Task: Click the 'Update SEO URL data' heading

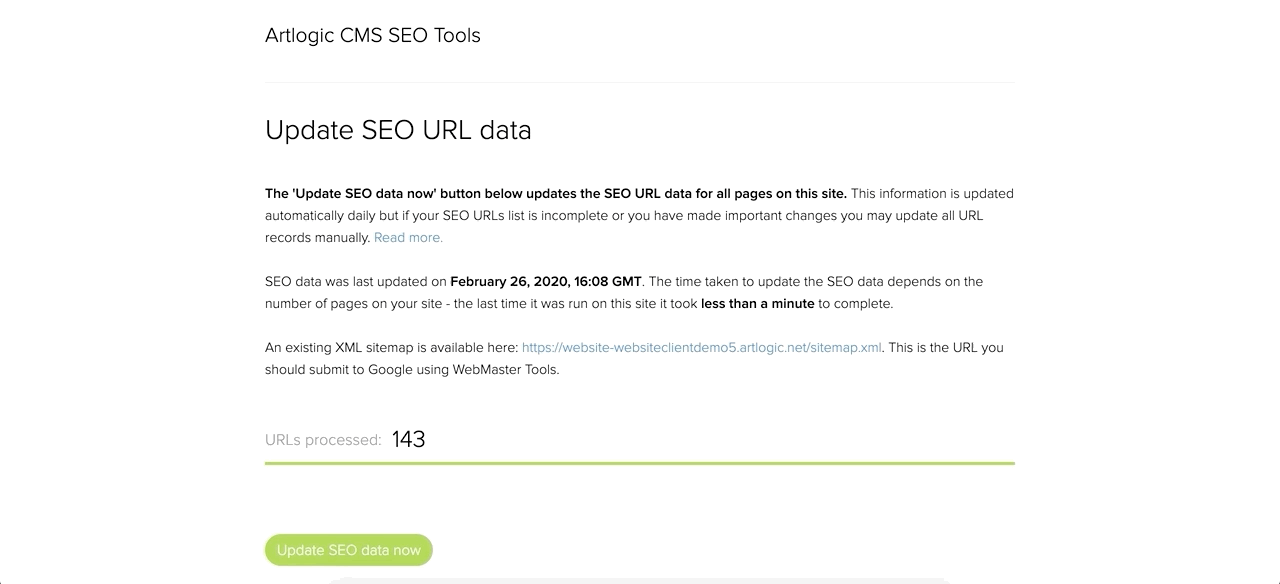Action: click(x=398, y=130)
